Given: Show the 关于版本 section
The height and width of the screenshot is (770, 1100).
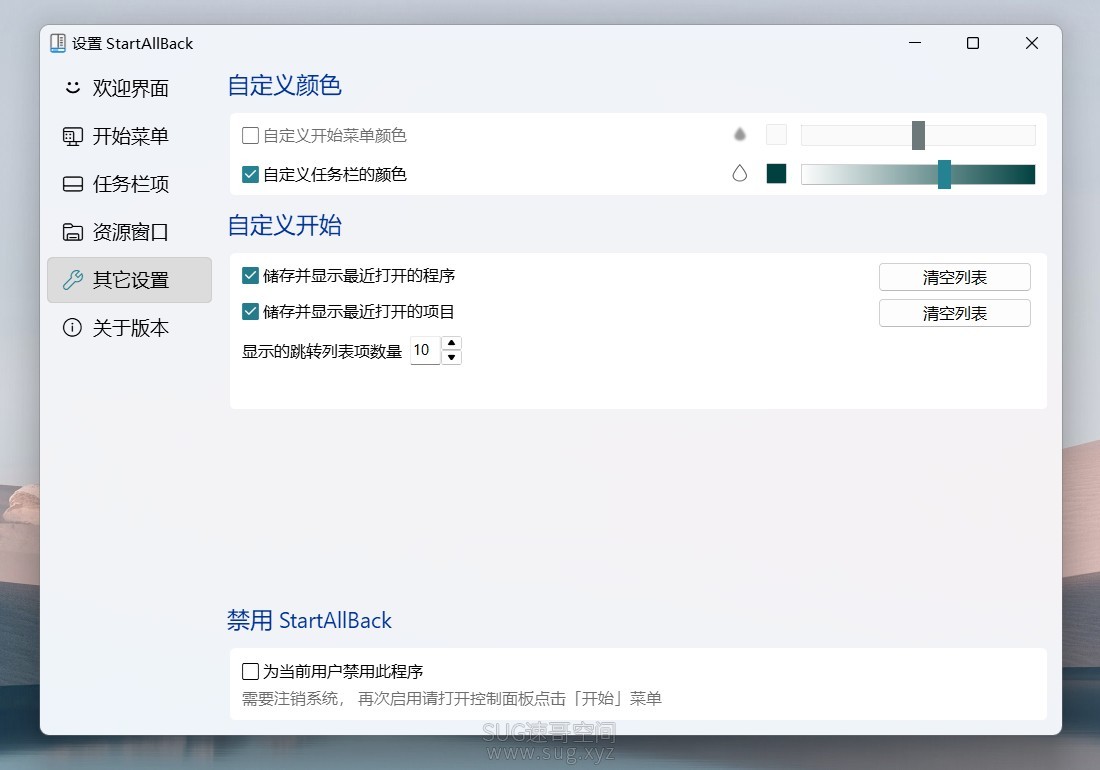Looking at the screenshot, I should [x=129, y=327].
